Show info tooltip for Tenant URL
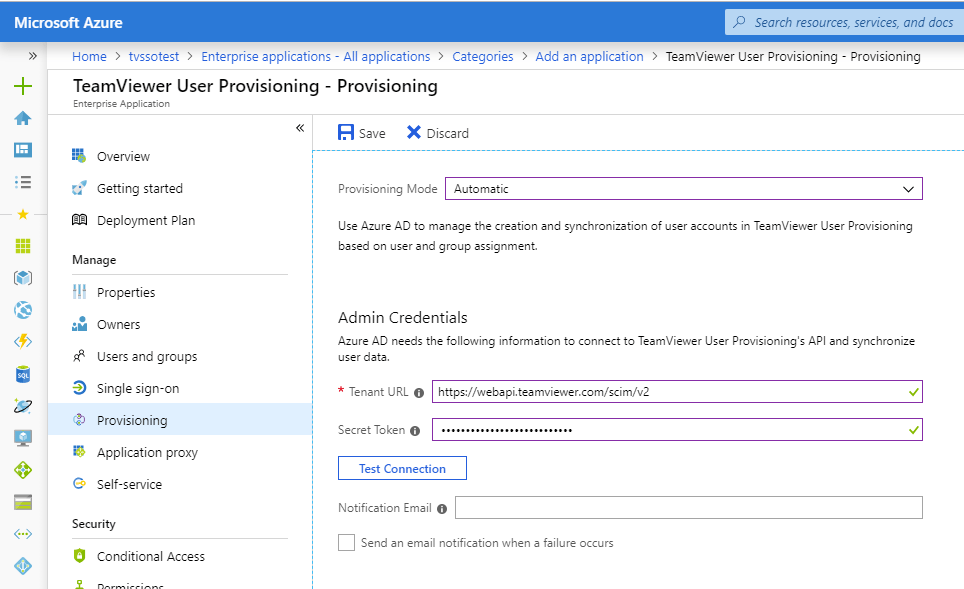964x589 pixels. (x=419, y=392)
